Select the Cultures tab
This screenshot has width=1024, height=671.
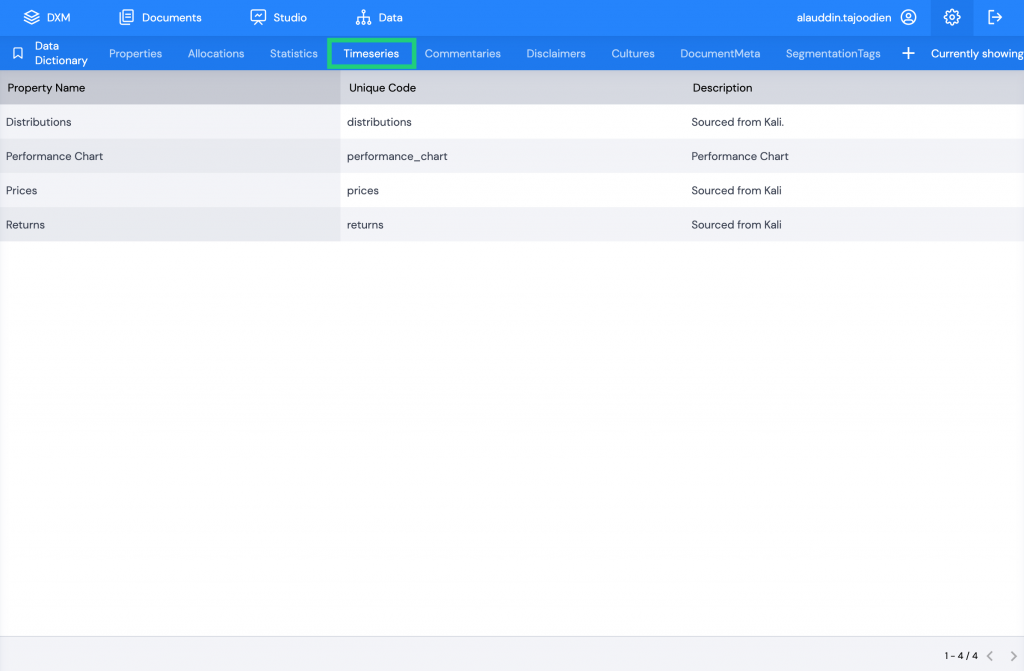point(632,53)
